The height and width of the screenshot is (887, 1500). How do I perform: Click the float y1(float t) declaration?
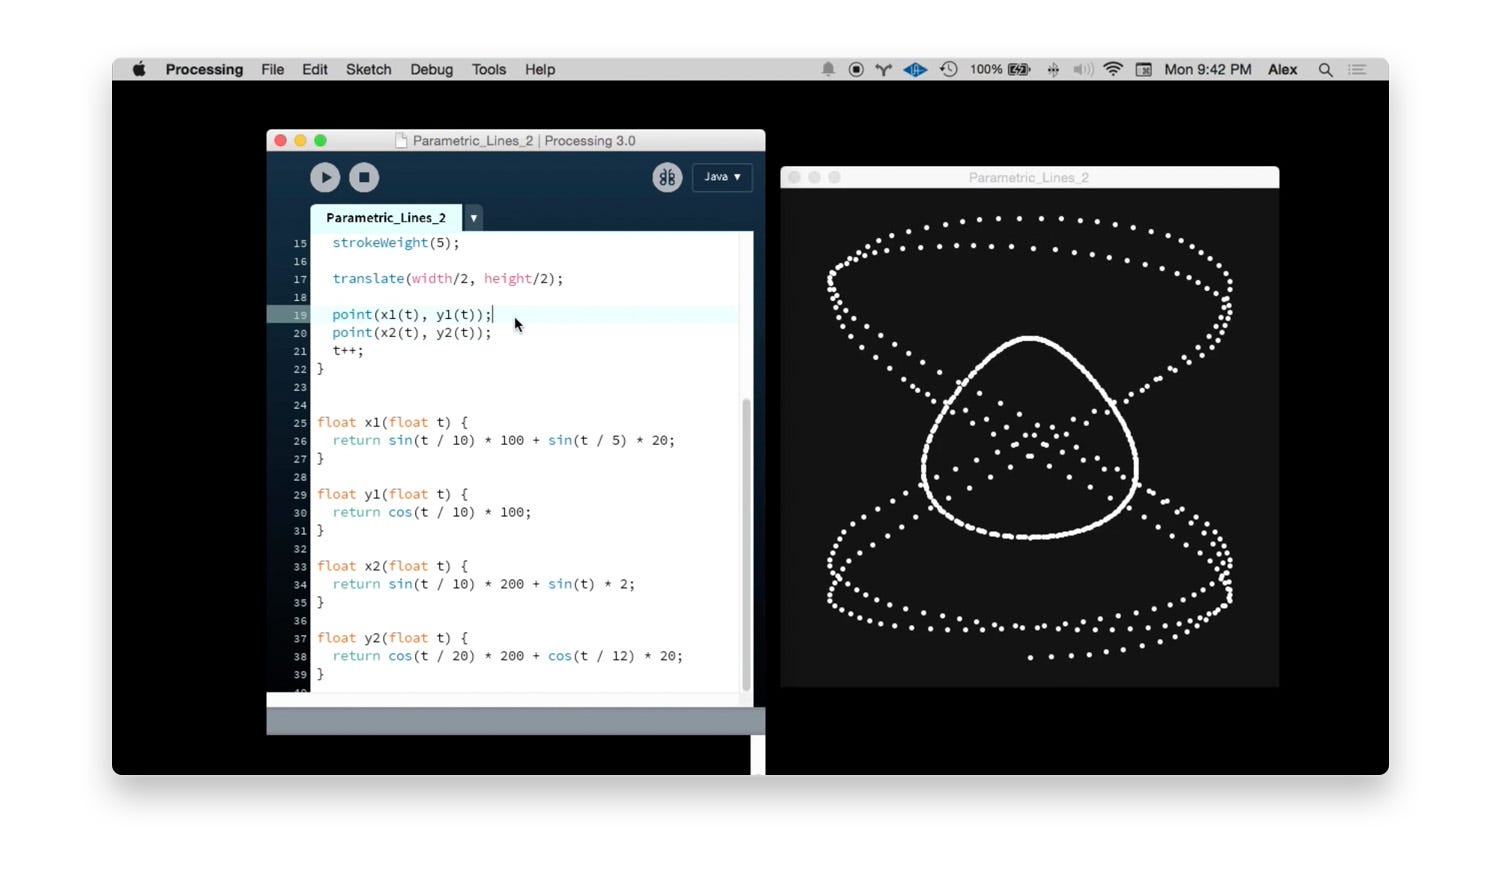click(392, 495)
